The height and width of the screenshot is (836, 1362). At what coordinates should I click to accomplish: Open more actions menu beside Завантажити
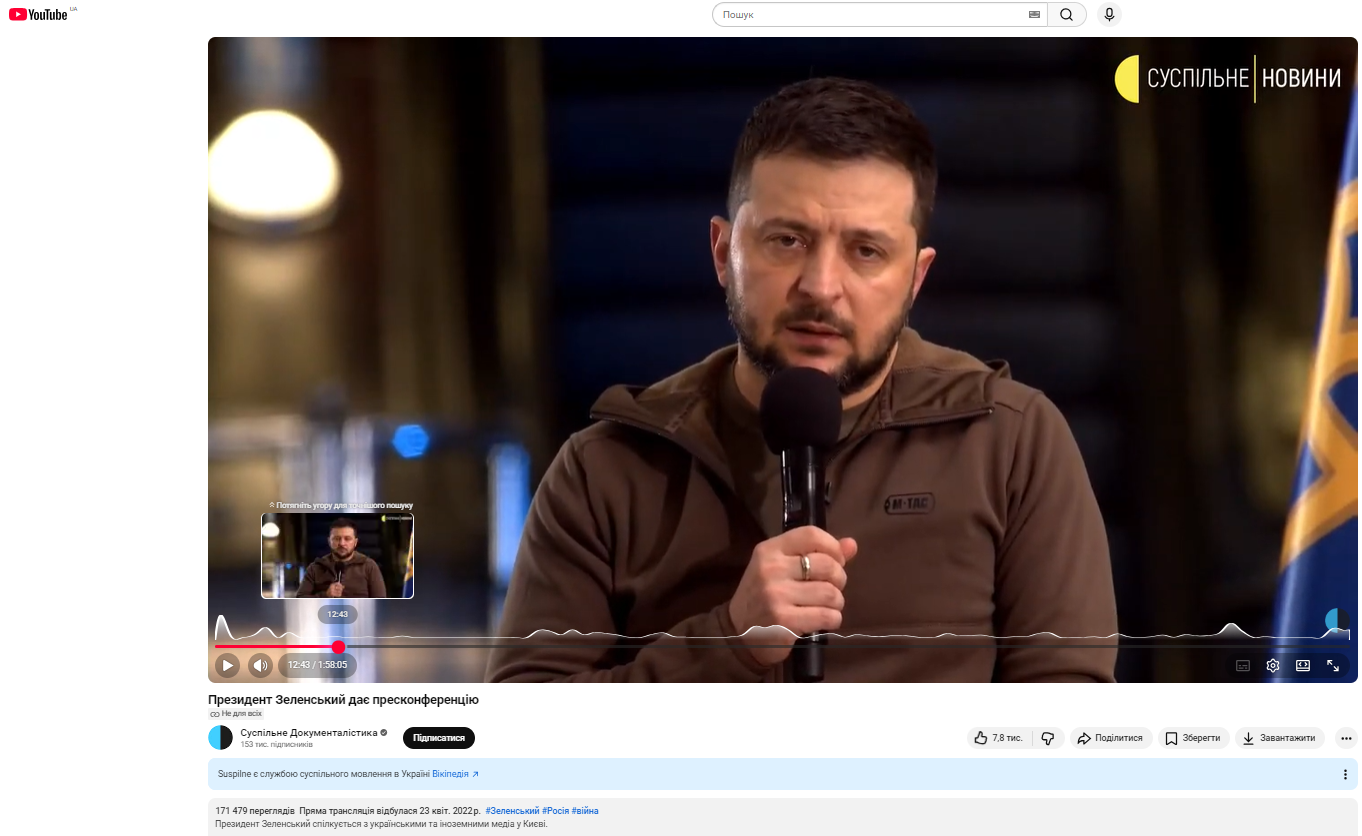point(1346,738)
